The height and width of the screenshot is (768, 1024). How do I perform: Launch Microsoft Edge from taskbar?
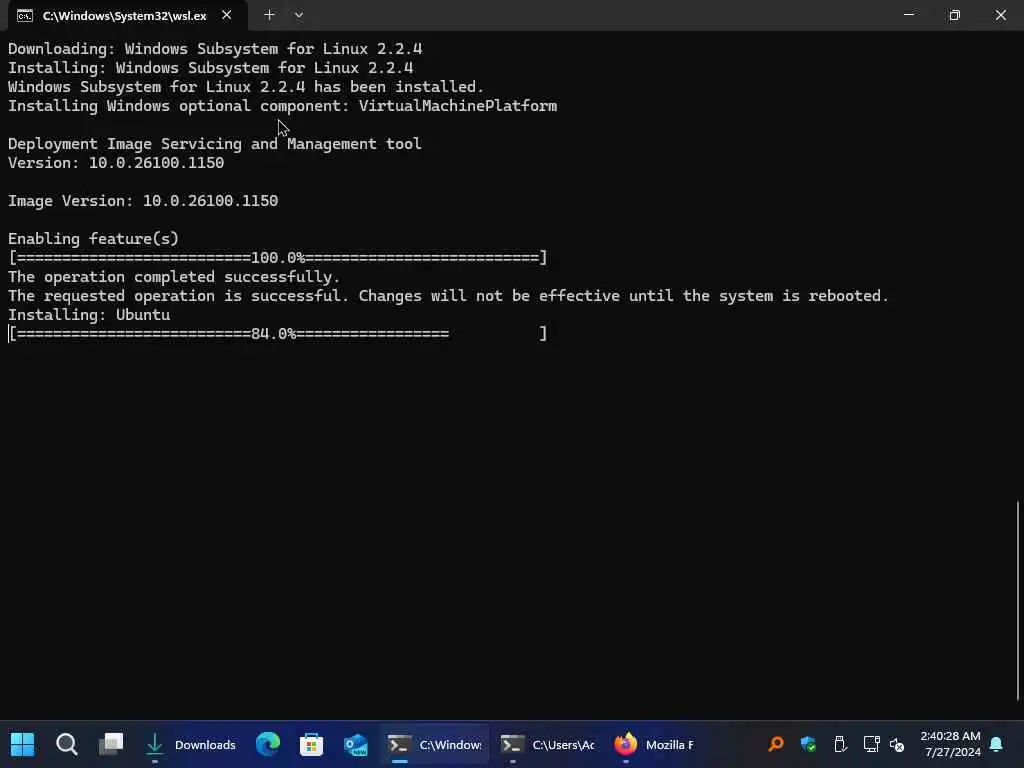[x=268, y=744]
